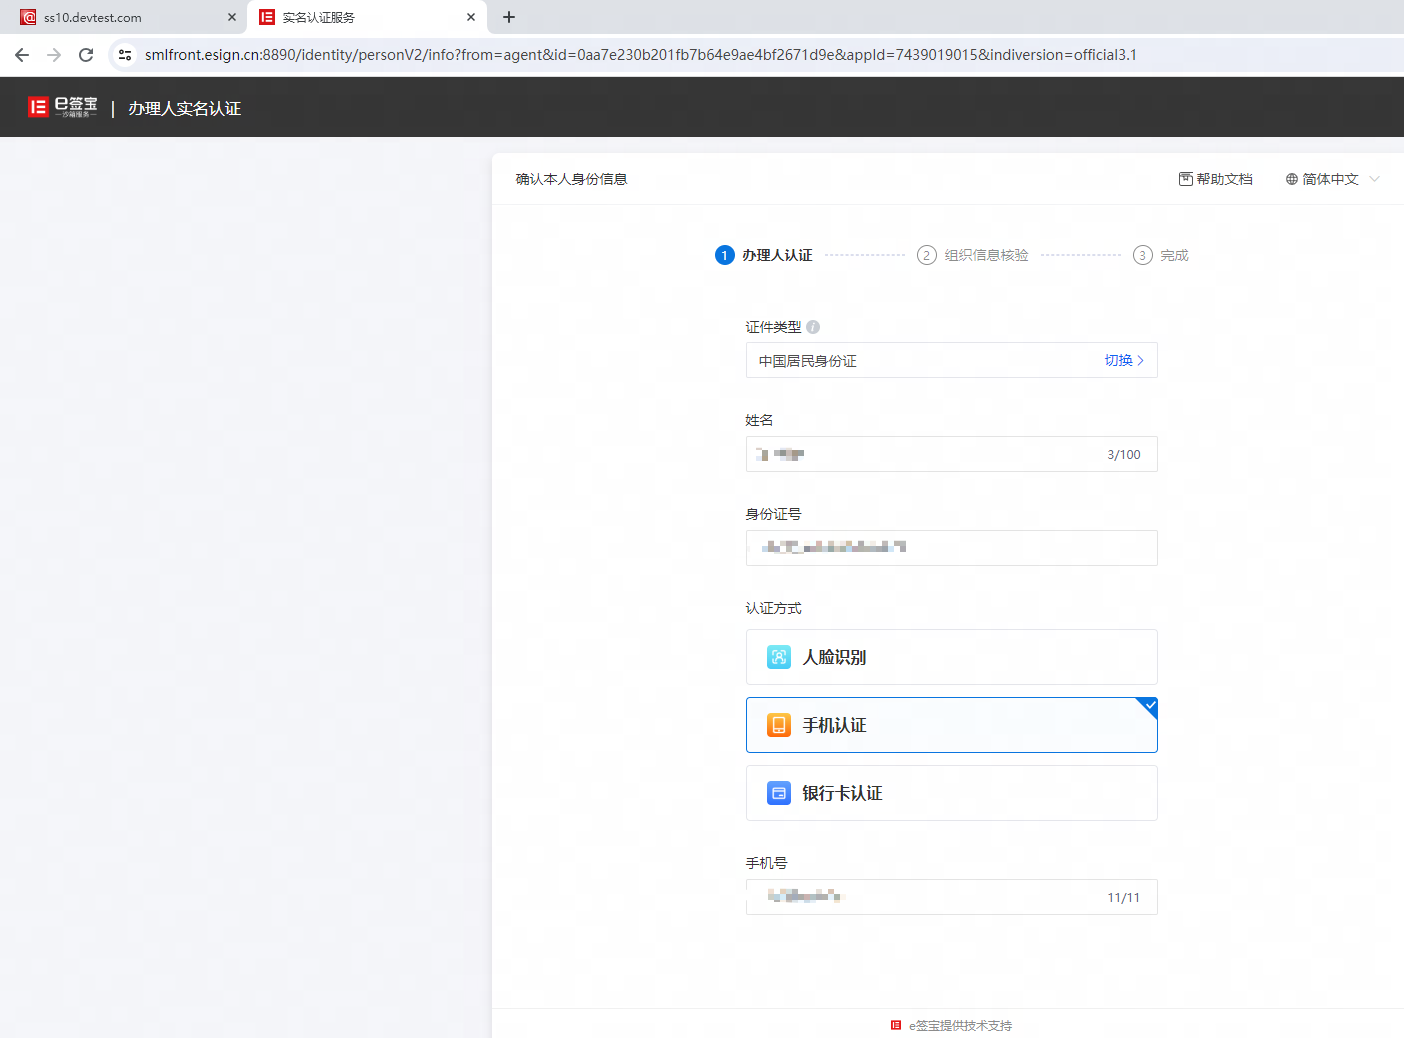Click the e签宝提供技术支持 footer text

click(960, 1025)
